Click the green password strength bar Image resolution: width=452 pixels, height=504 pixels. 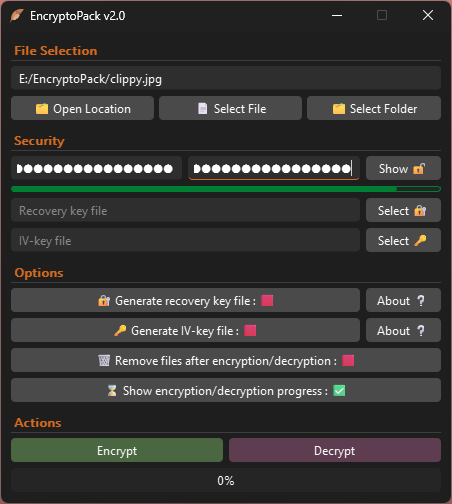[226, 189]
